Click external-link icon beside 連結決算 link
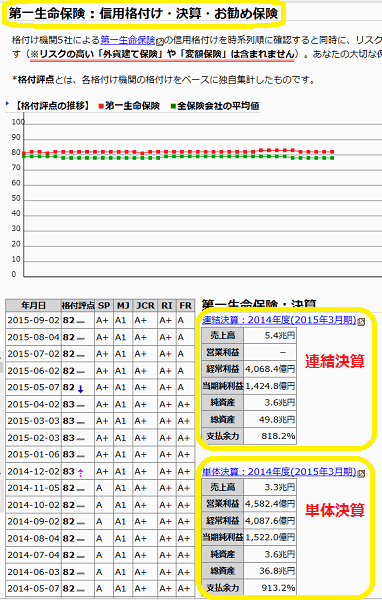Viewport: 382px width, 600px height. 361,322
